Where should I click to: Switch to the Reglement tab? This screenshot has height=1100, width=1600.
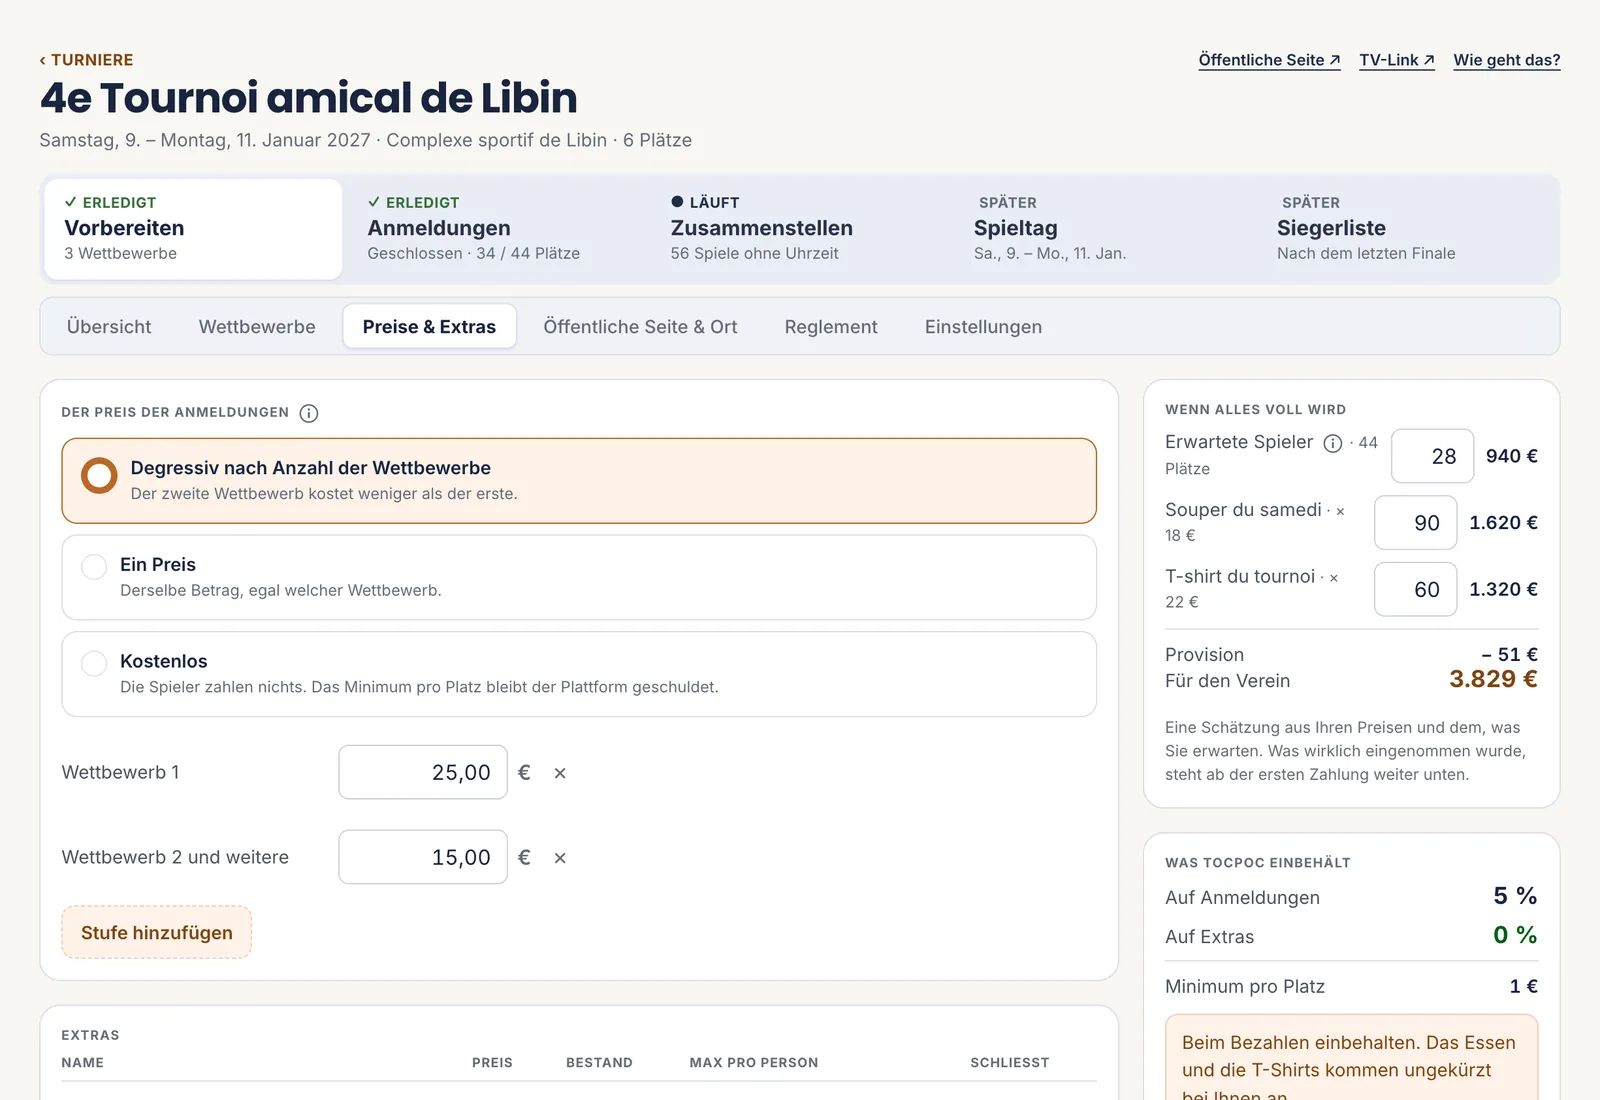[x=831, y=327]
